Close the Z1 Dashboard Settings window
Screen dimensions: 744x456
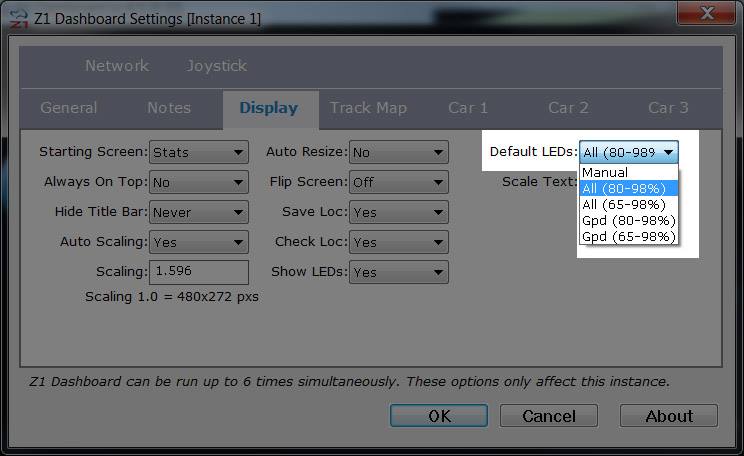[706, 13]
